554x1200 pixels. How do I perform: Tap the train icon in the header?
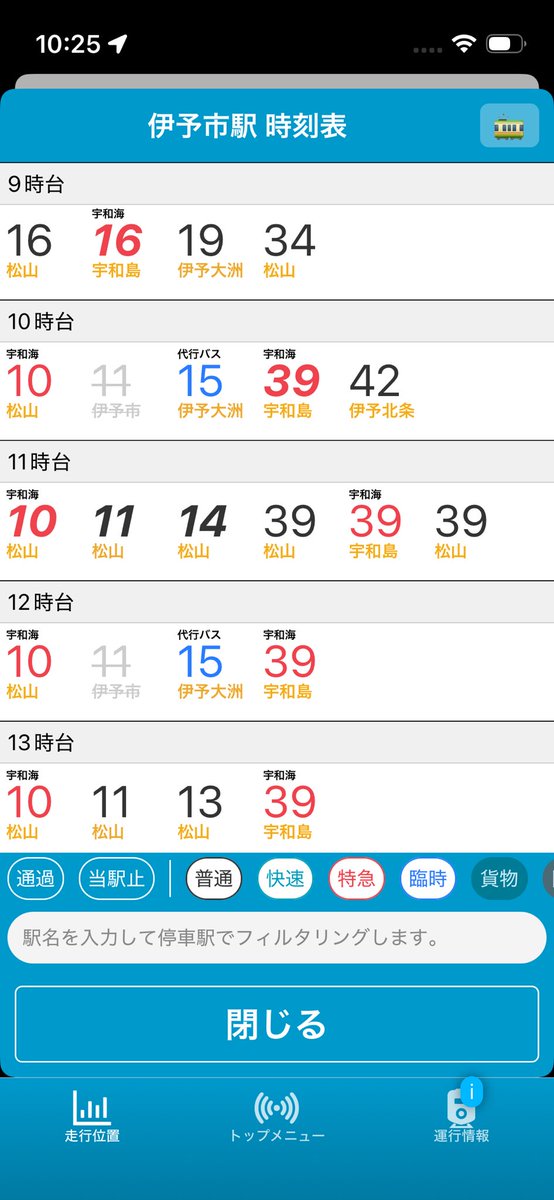(509, 126)
